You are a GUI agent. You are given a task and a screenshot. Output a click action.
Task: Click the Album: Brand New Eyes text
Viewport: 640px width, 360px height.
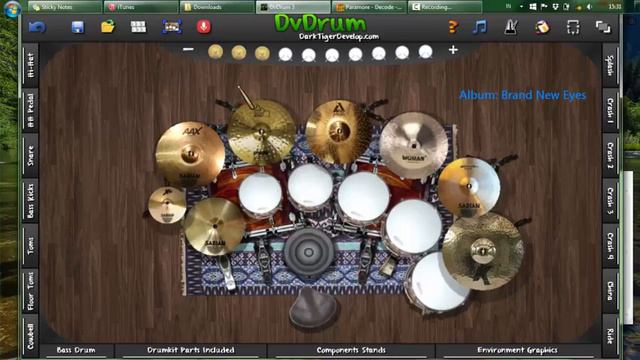pos(523,95)
